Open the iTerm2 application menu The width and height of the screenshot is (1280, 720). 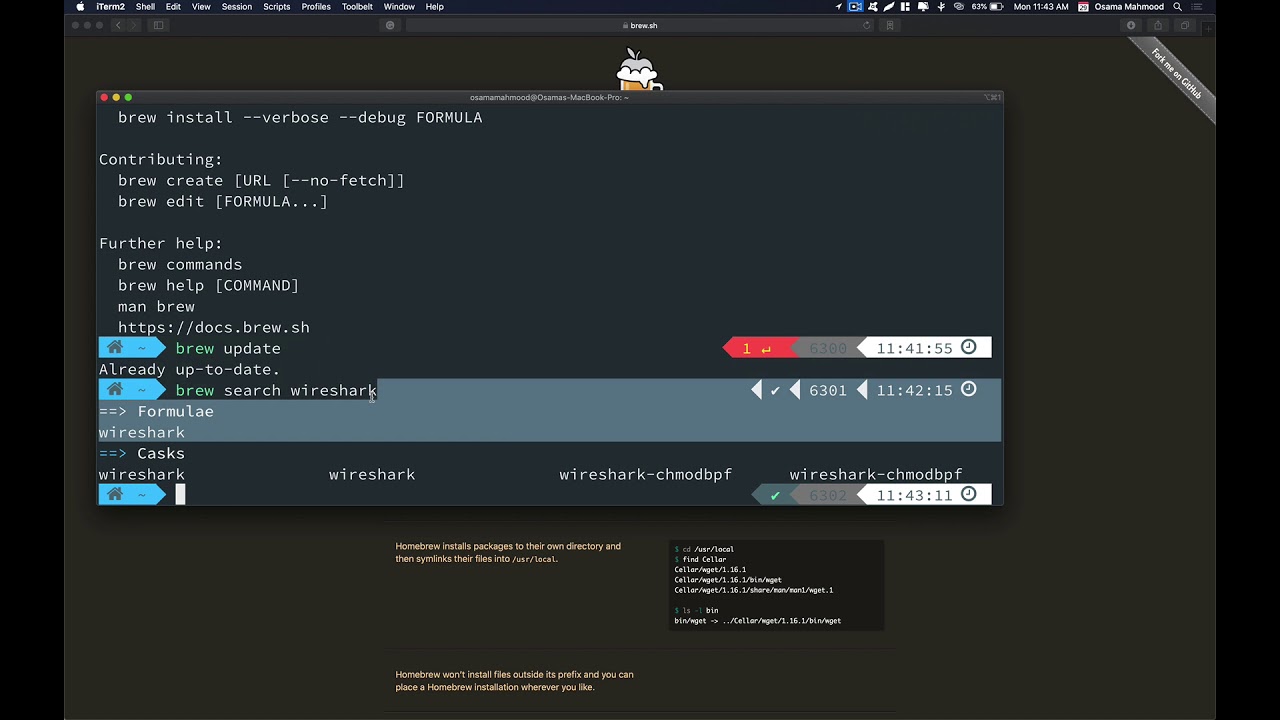[110, 7]
